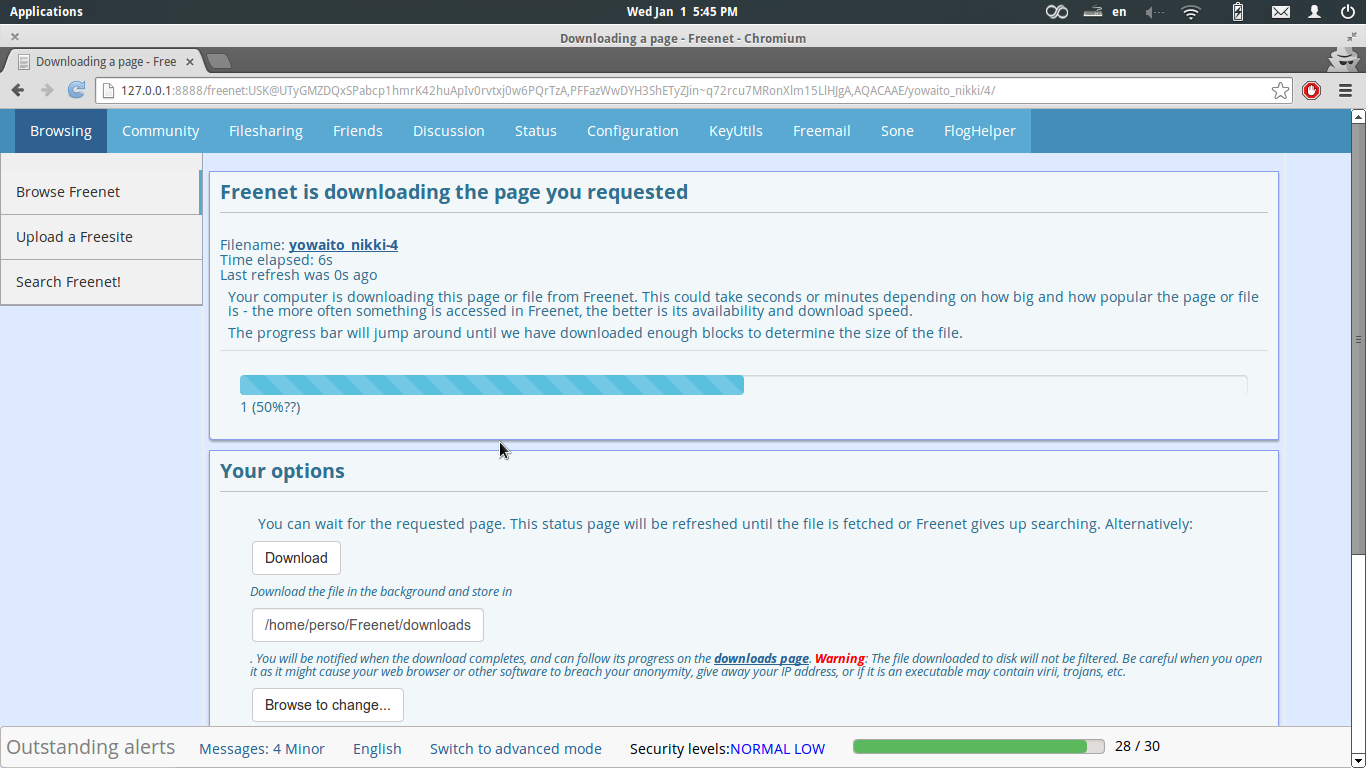1366x768 pixels.
Task: Open the volume indicator in the panel
Action: point(1154,12)
